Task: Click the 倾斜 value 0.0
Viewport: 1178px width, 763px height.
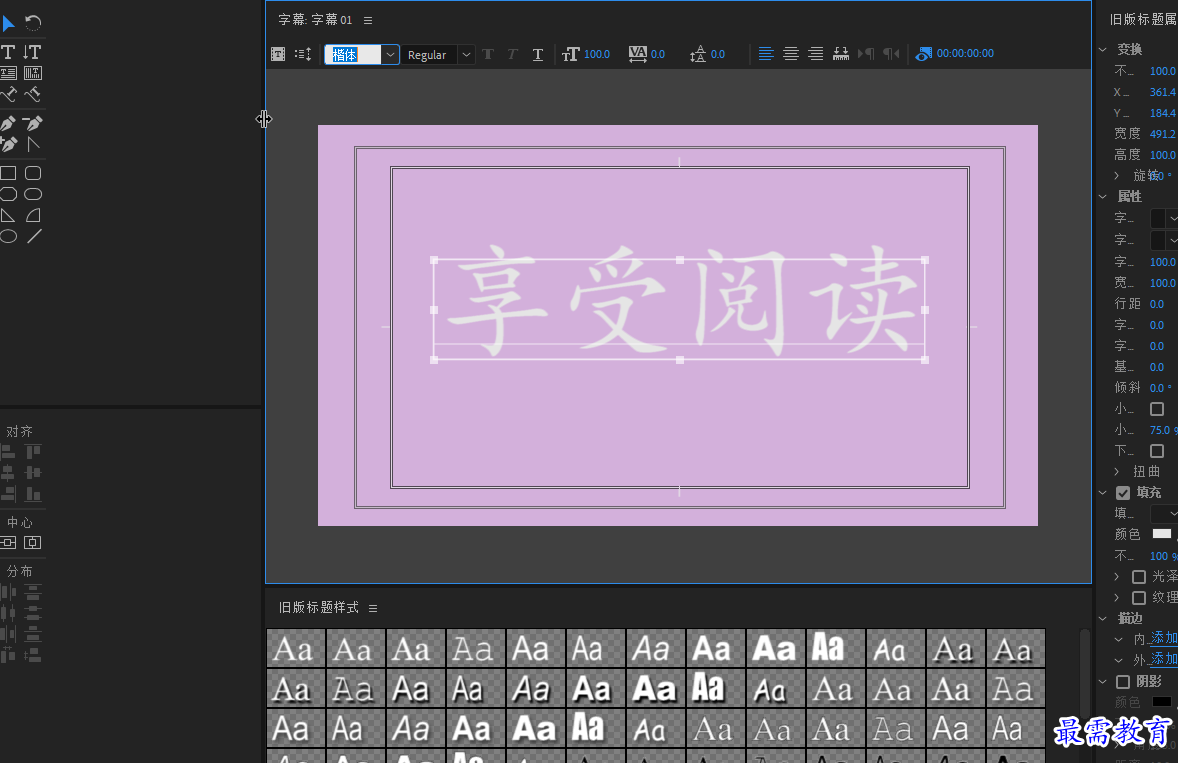Action: coord(1160,388)
